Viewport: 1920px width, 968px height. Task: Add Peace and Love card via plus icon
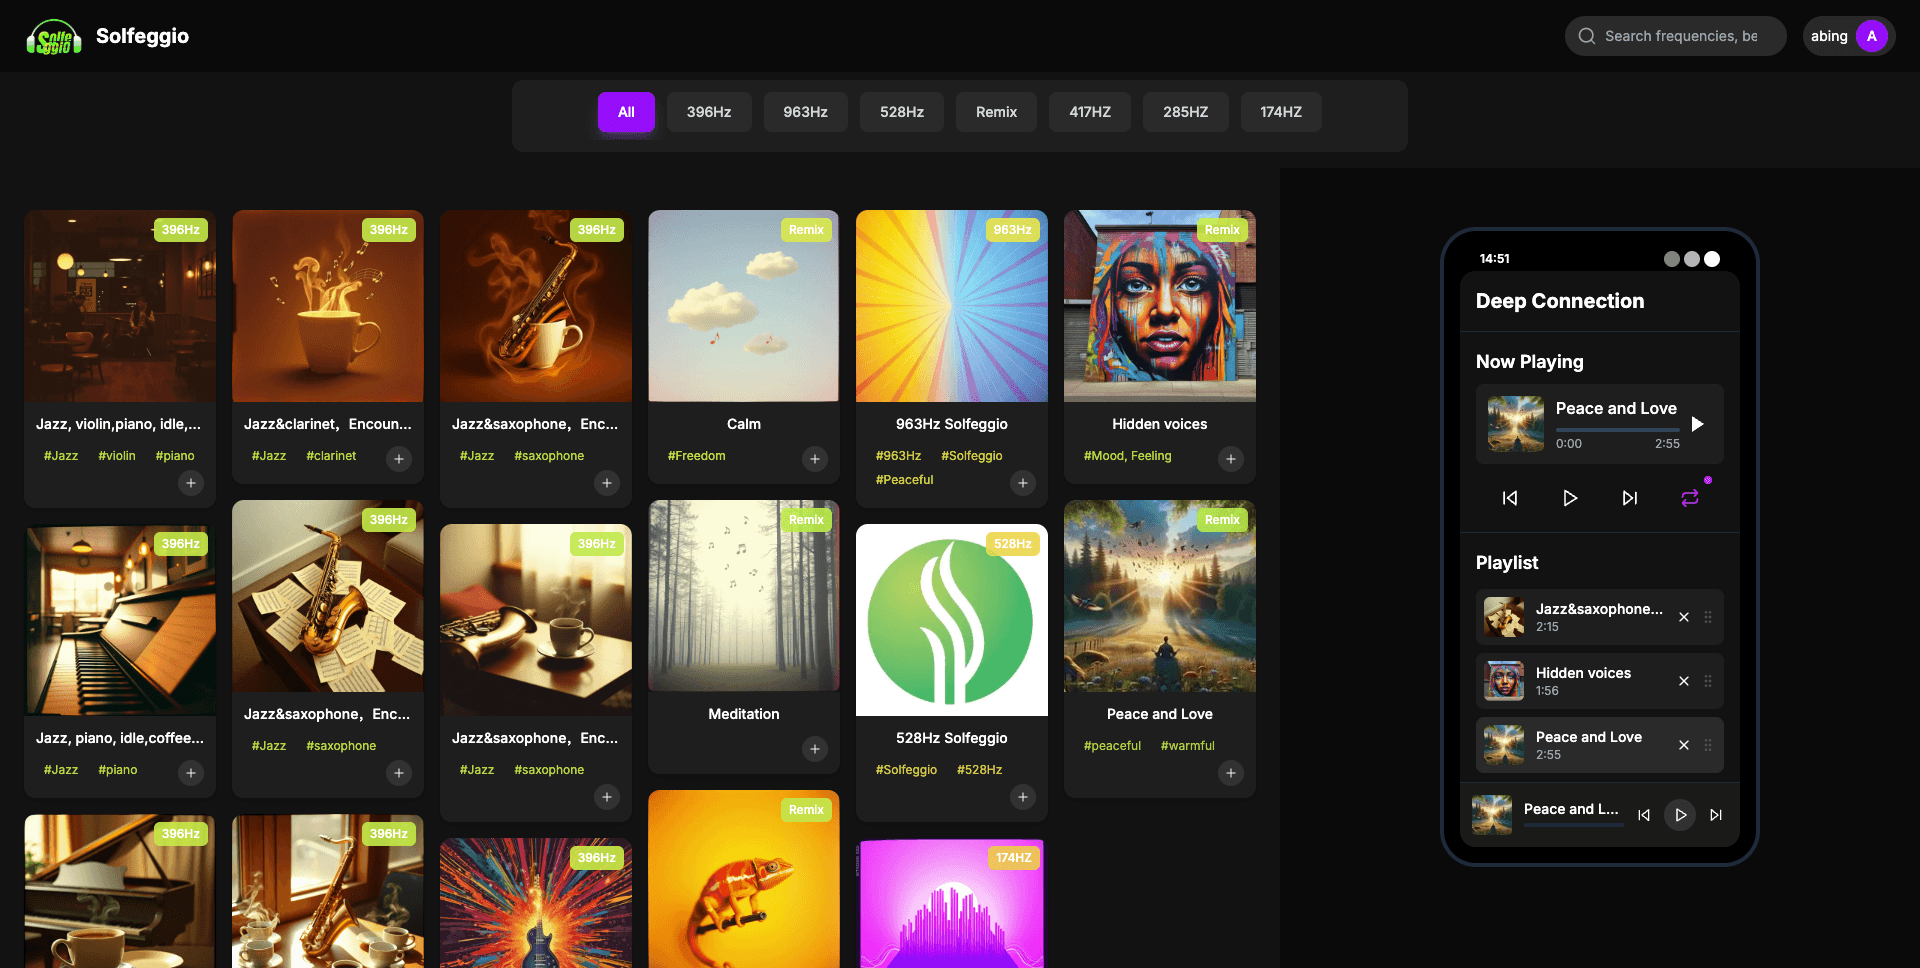pyautogui.click(x=1231, y=773)
